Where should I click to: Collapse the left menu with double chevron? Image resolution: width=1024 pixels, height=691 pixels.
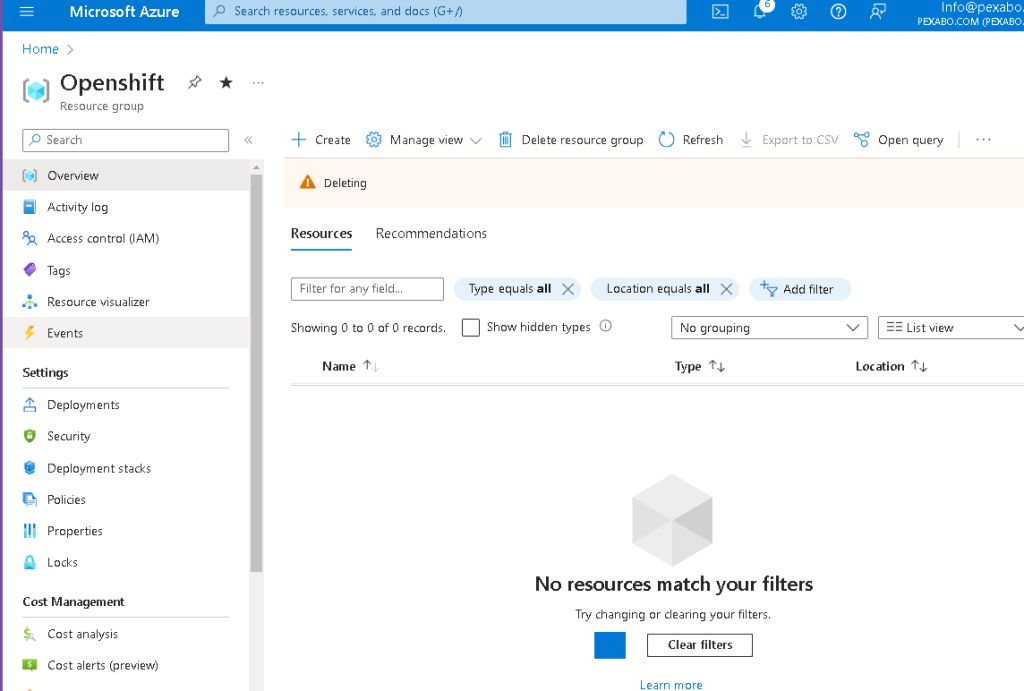[x=248, y=140]
